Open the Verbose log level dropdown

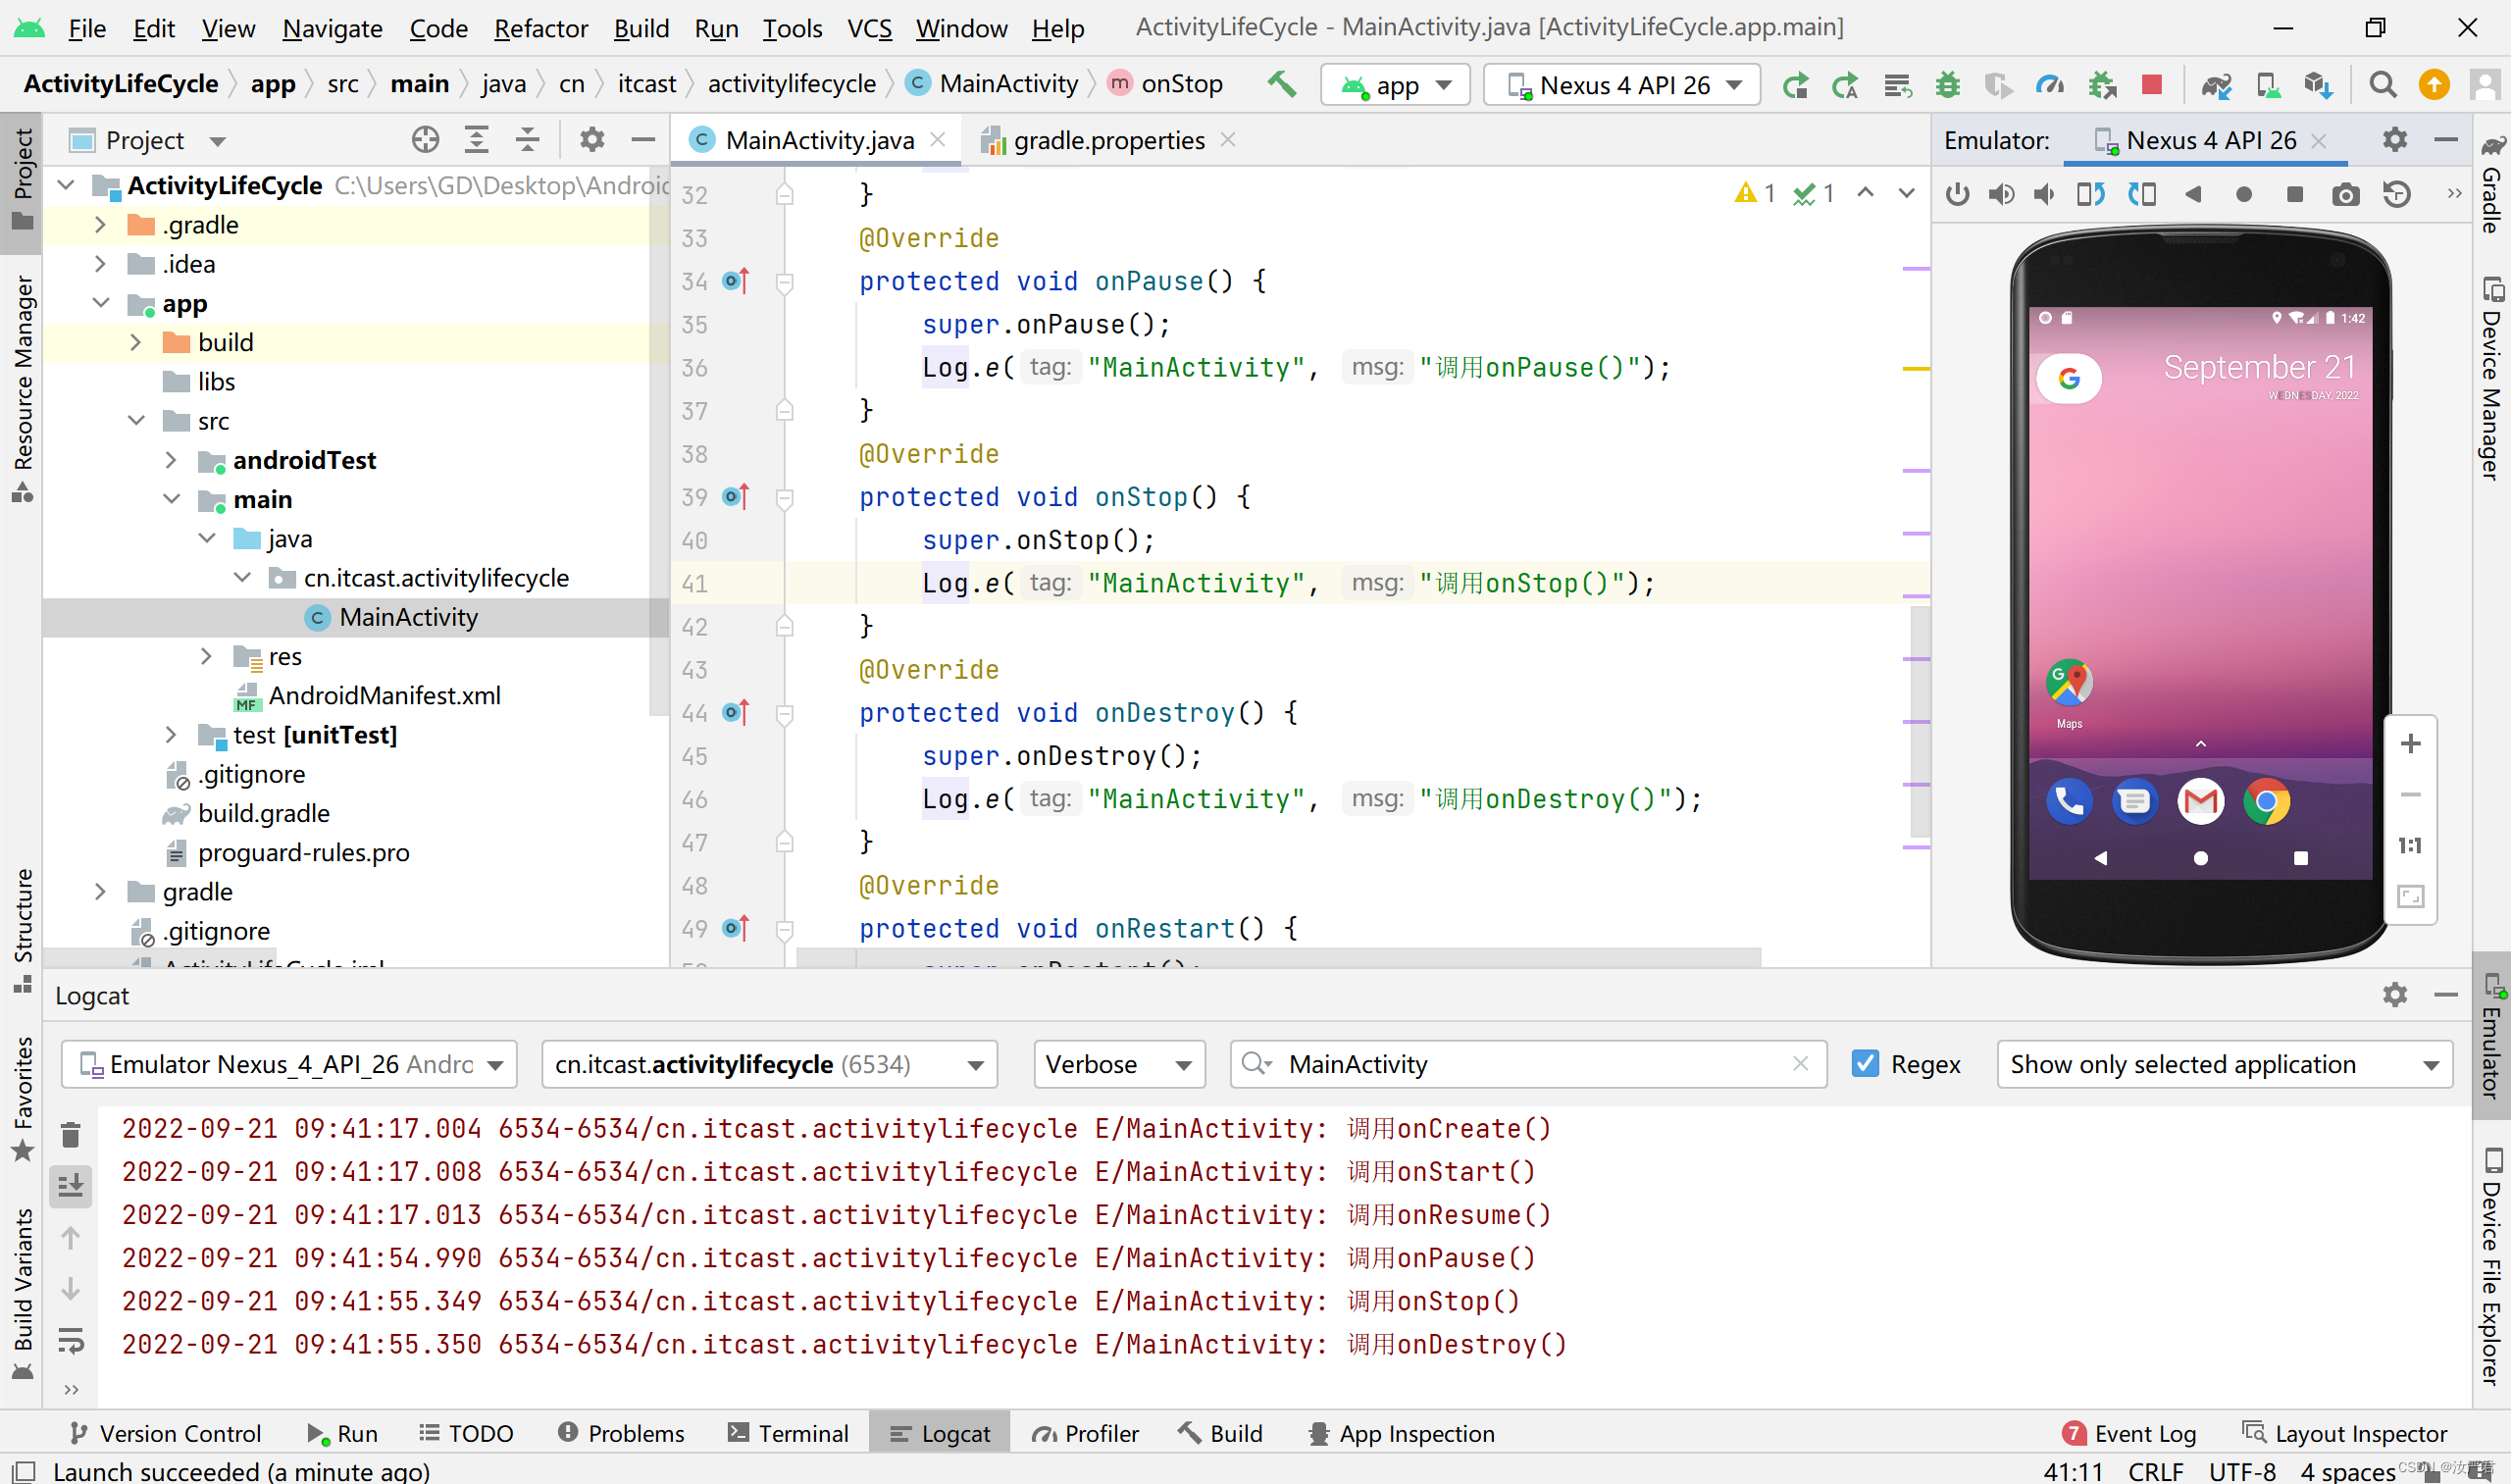1118,1064
